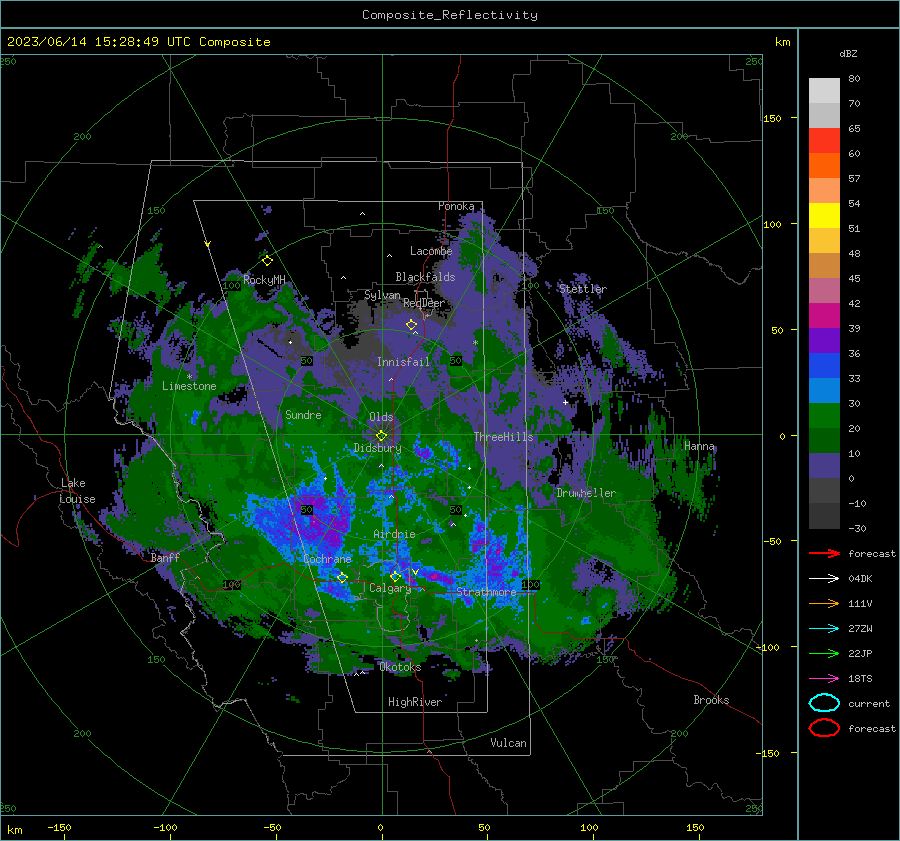Viewport: 900px width, 841px height.
Task: Click the Lacombe city label
Action: click(x=431, y=251)
